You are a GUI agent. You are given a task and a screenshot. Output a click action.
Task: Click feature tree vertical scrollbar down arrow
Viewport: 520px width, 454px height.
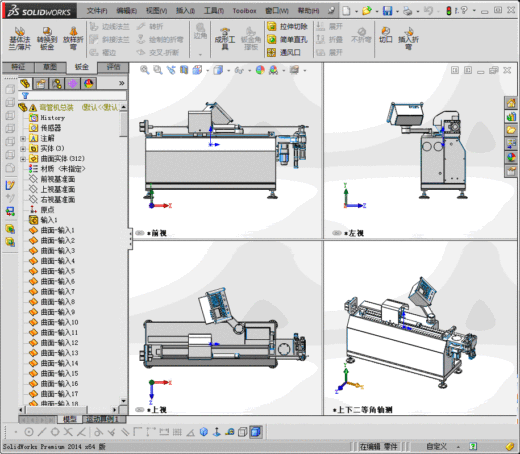123,401
